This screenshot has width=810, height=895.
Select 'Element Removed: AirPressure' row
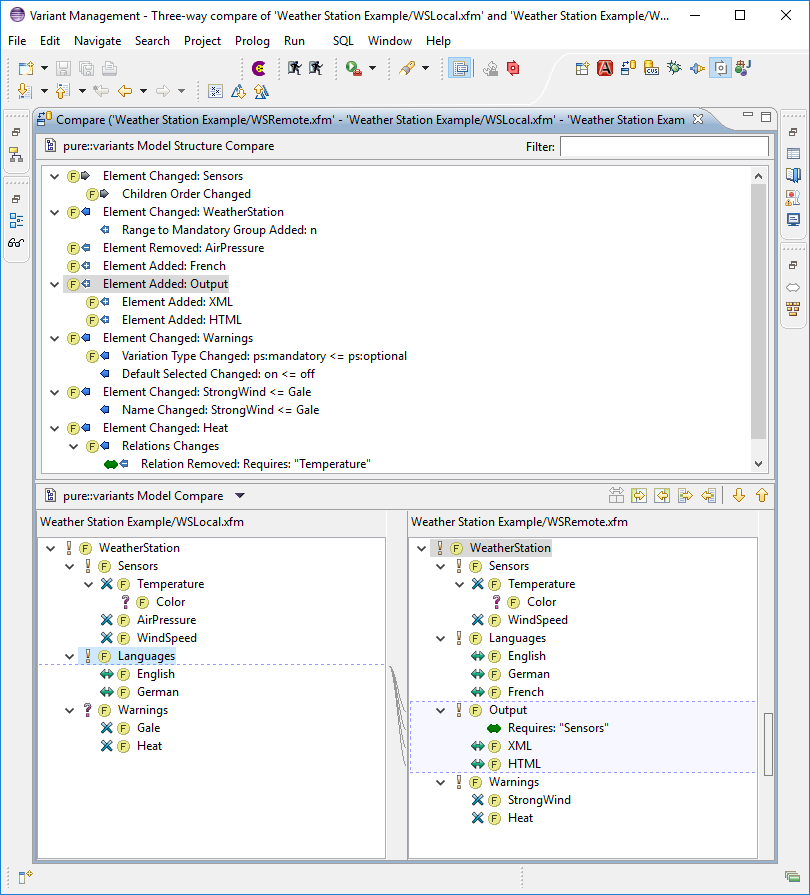(183, 248)
